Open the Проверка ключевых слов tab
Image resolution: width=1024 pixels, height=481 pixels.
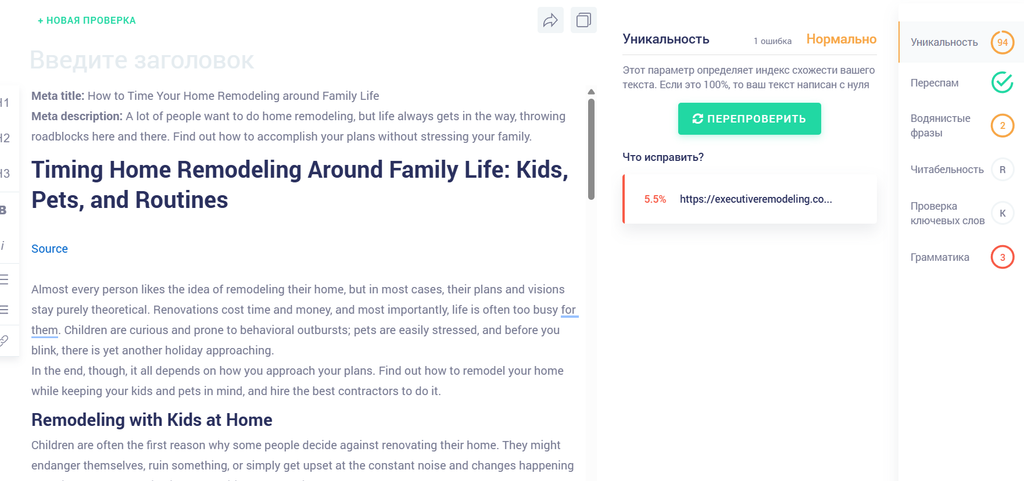961,213
